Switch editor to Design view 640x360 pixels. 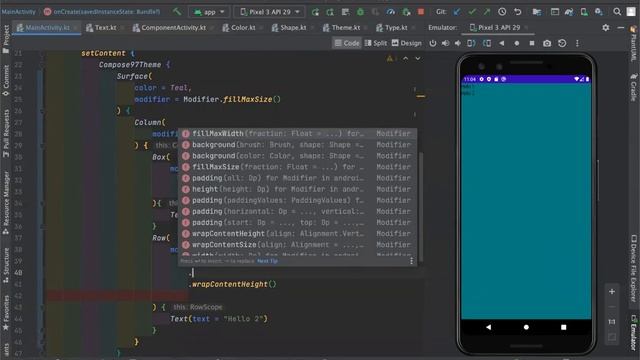[407, 43]
